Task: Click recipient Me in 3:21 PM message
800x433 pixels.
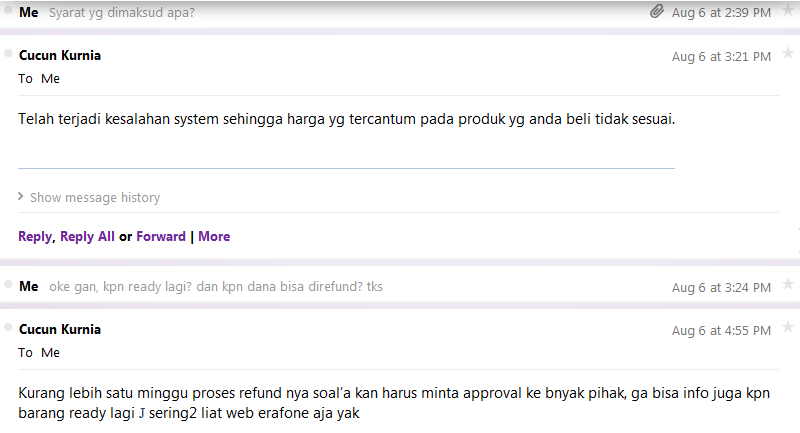Action: (x=51, y=79)
